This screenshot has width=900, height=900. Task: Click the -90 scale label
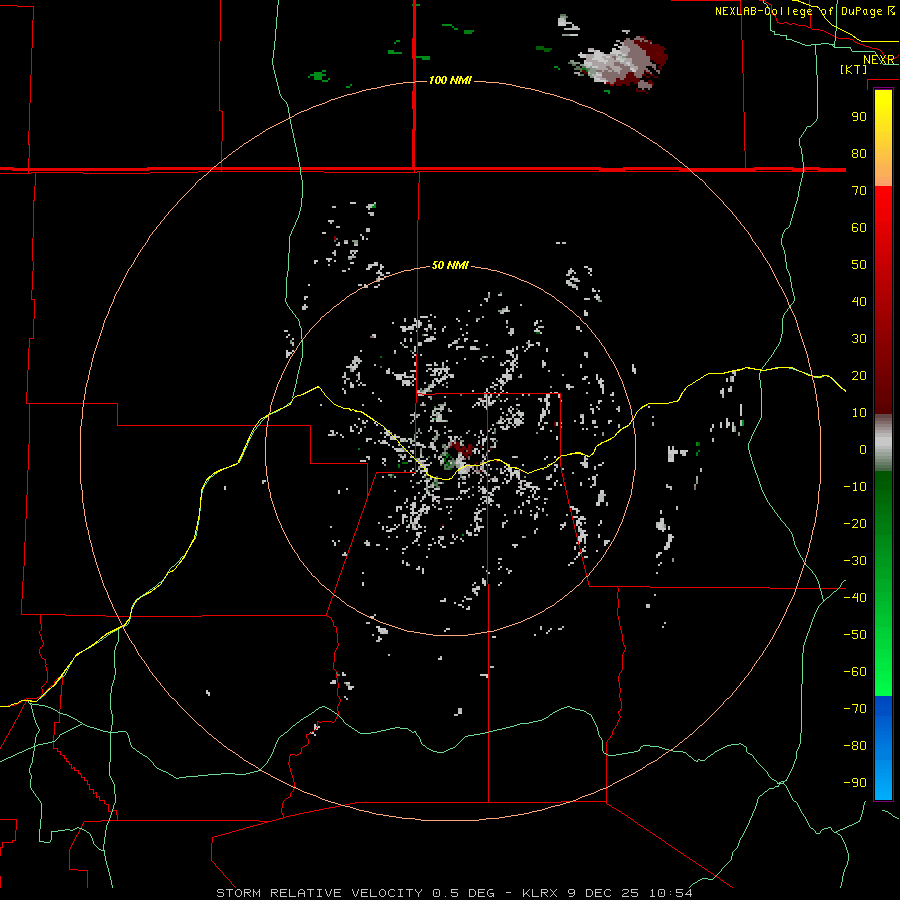click(x=855, y=783)
